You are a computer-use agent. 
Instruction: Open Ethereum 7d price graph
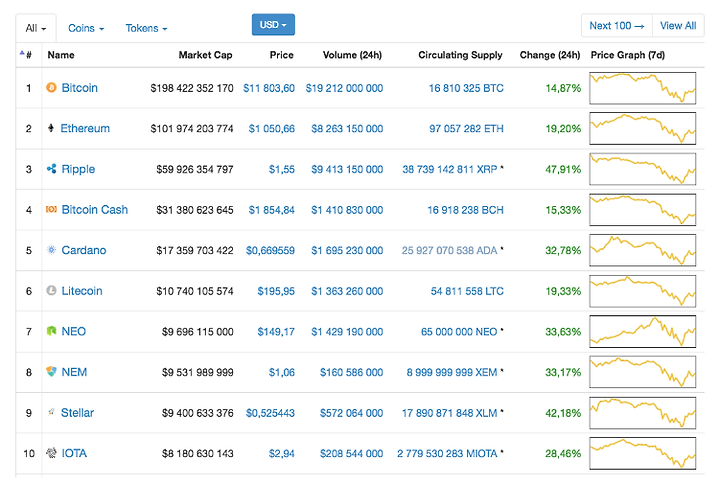[643, 128]
